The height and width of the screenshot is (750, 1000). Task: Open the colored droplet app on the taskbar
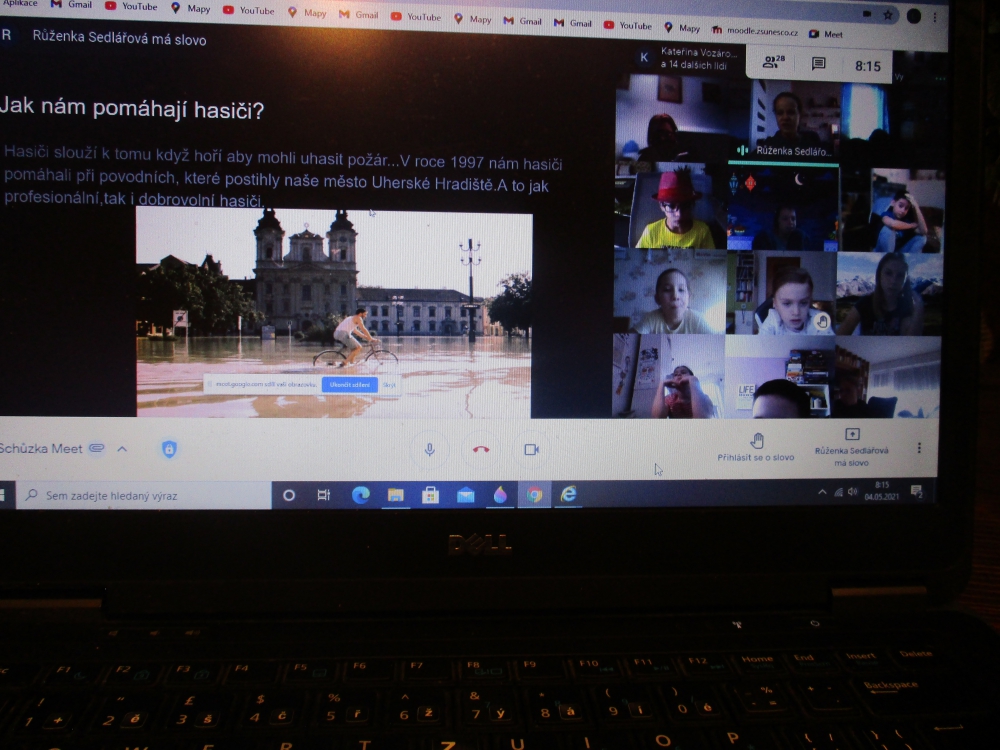pos(500,494)
